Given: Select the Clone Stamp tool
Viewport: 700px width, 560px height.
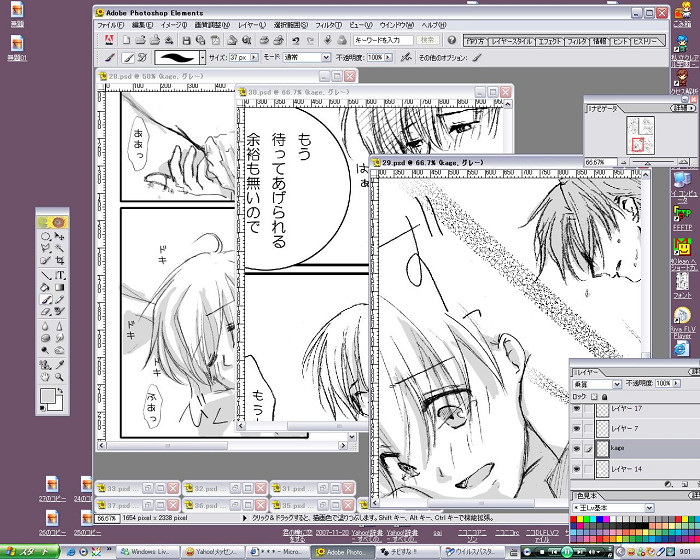Looking at the screenshot, I should [46, 365].
